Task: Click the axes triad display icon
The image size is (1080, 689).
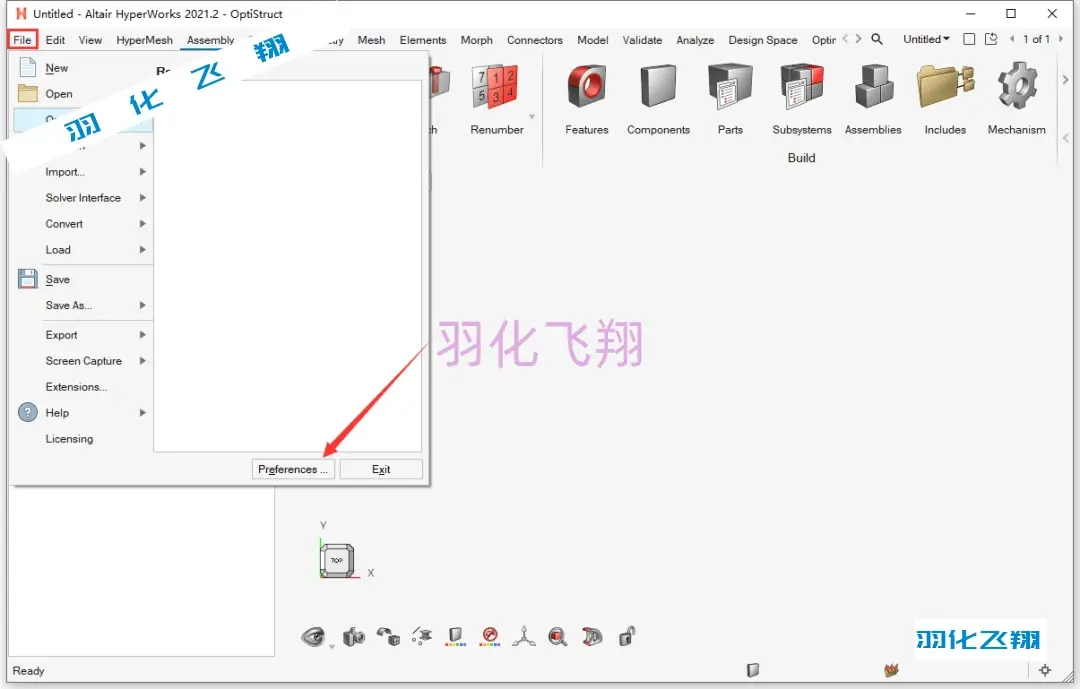Action: [x=523, y=637]
